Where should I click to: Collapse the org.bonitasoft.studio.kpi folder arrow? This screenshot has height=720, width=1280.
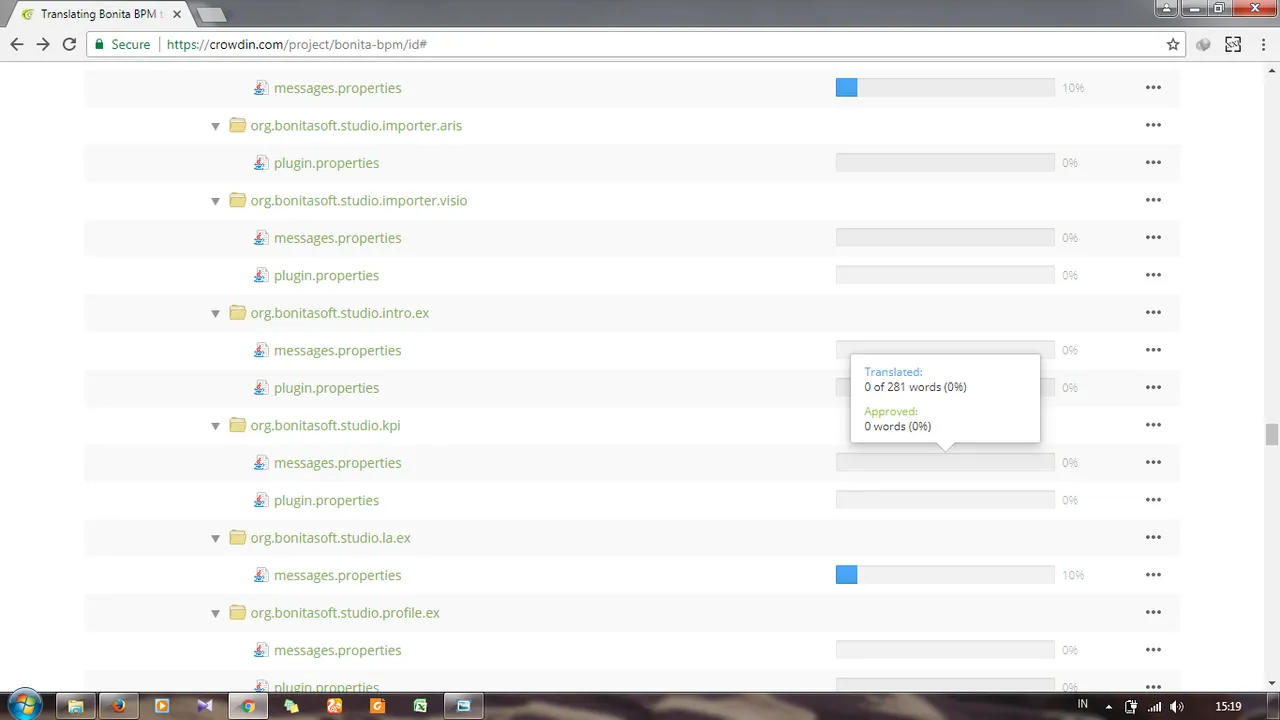215,426
